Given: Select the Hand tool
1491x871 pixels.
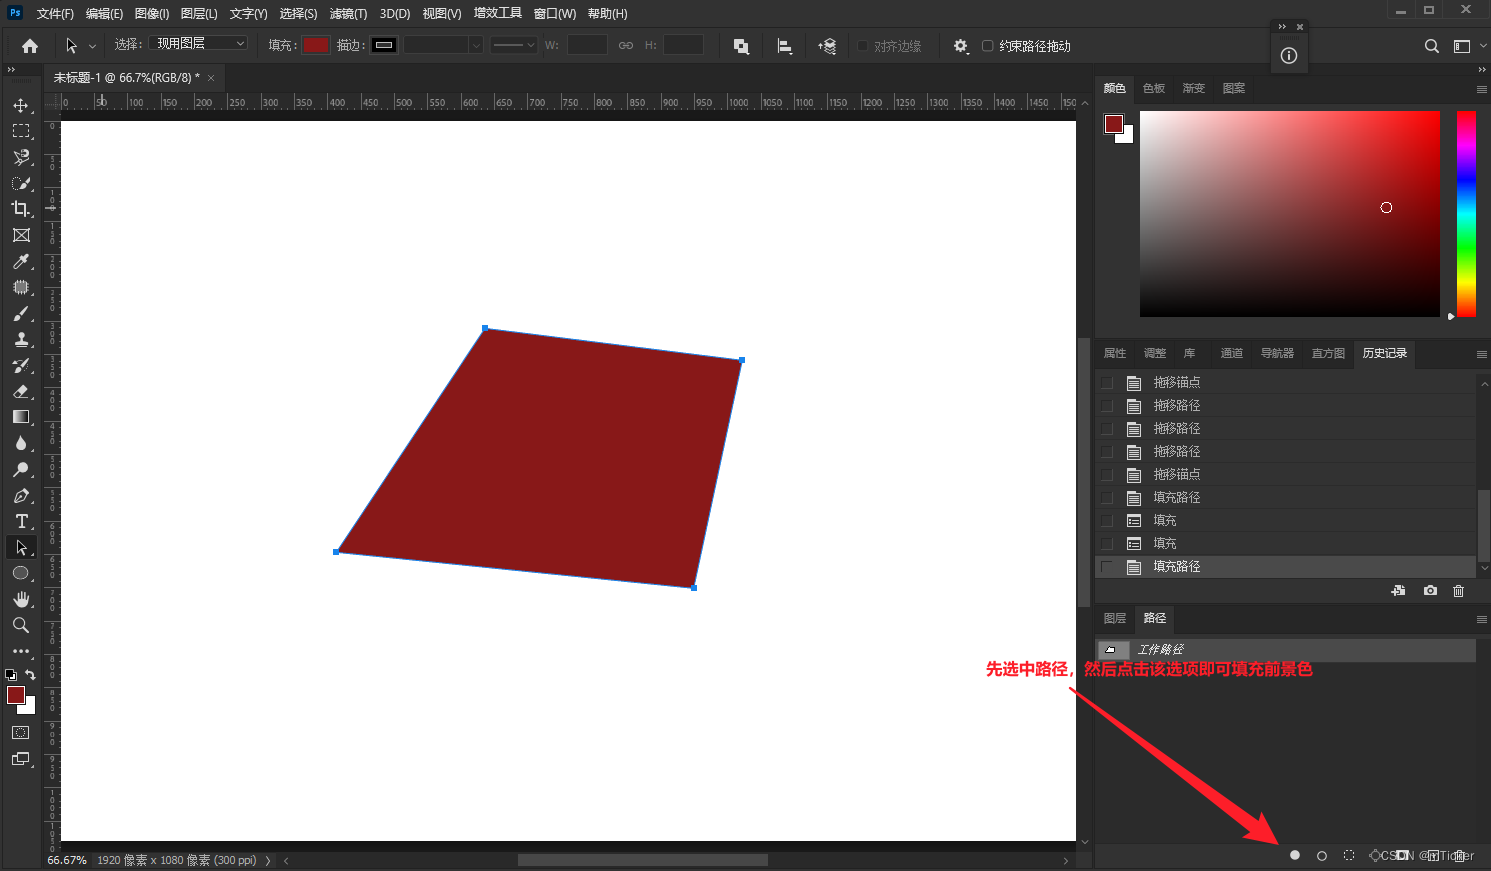Looking at the screenshot, I should point(21,599).
